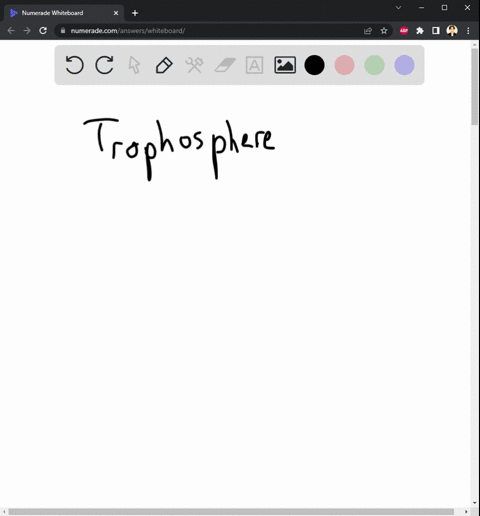Open the tab search dropdown chevron
The width and height of the screenshot is (480, 516).
(398, 7)
